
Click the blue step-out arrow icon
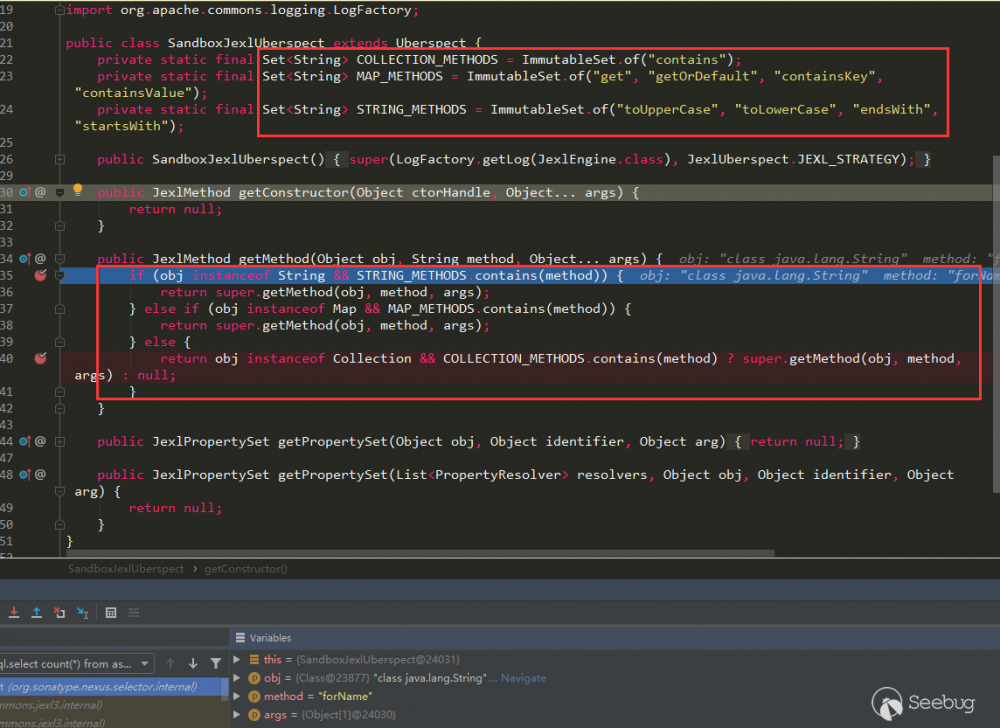pos(36,612)
